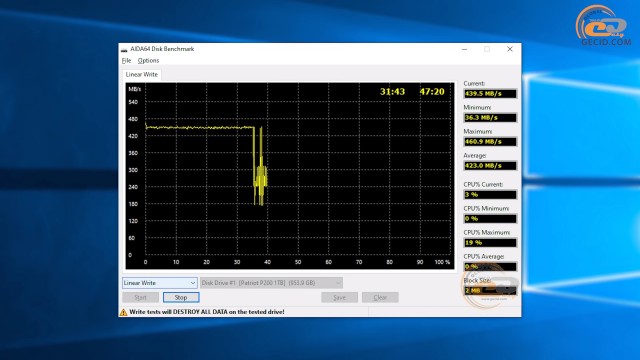This screenshot has width=640, height=360.
Task: Click the Average 423.0 MB/s value
Action: [490, 166]
